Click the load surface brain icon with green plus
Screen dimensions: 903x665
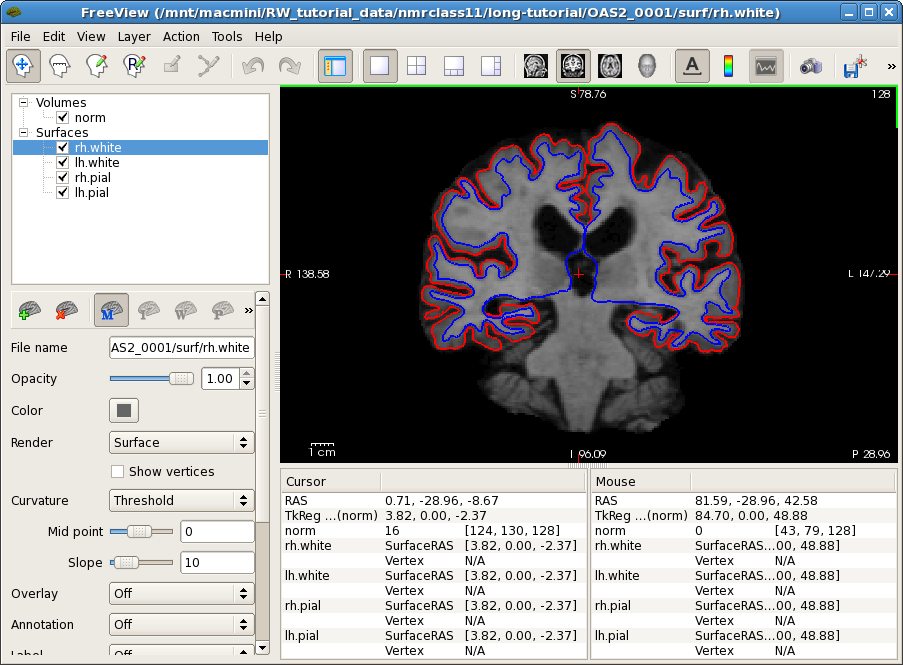(x=30, y=310)
